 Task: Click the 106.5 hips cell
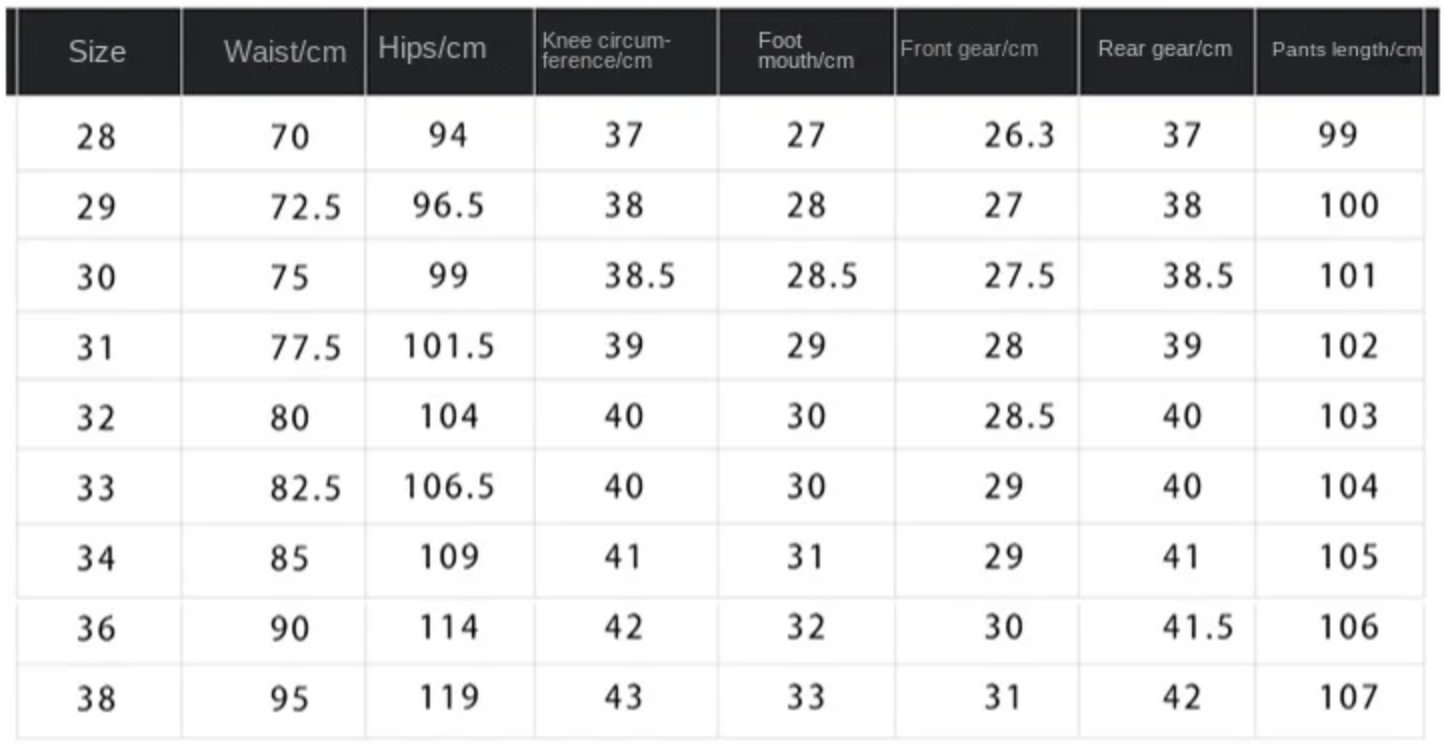click(x=448, y=487)
